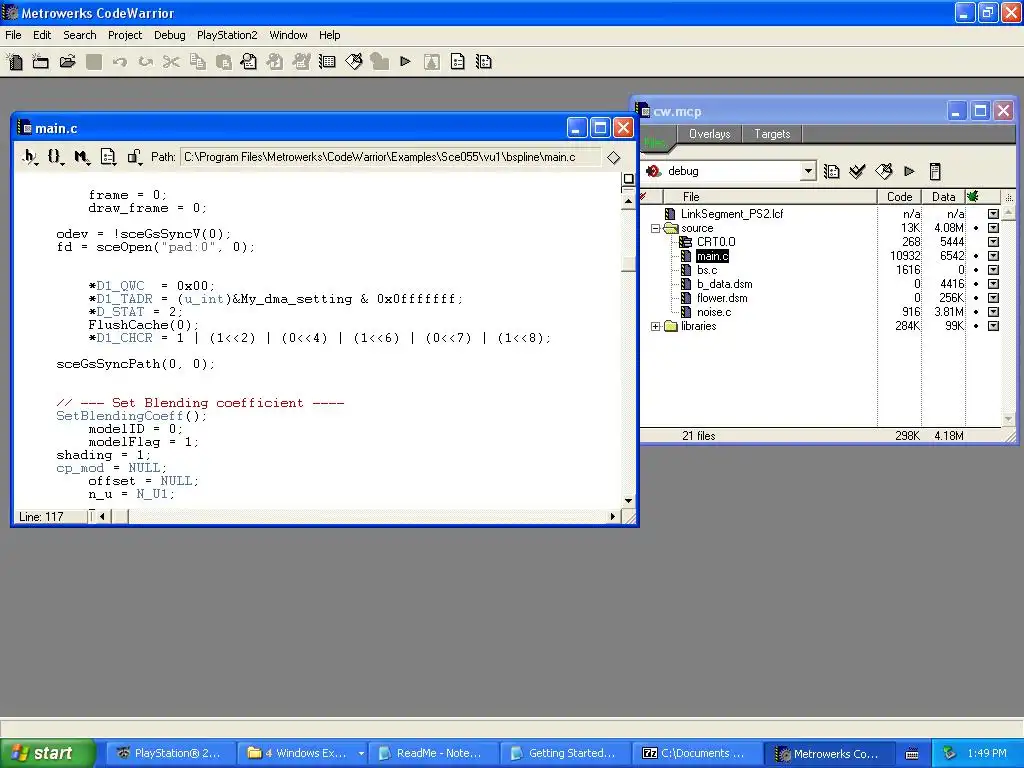This screenshot has height=768, width=1024.
Task: Click the Make icon in cw.mcp window
Action: point(884,171)
